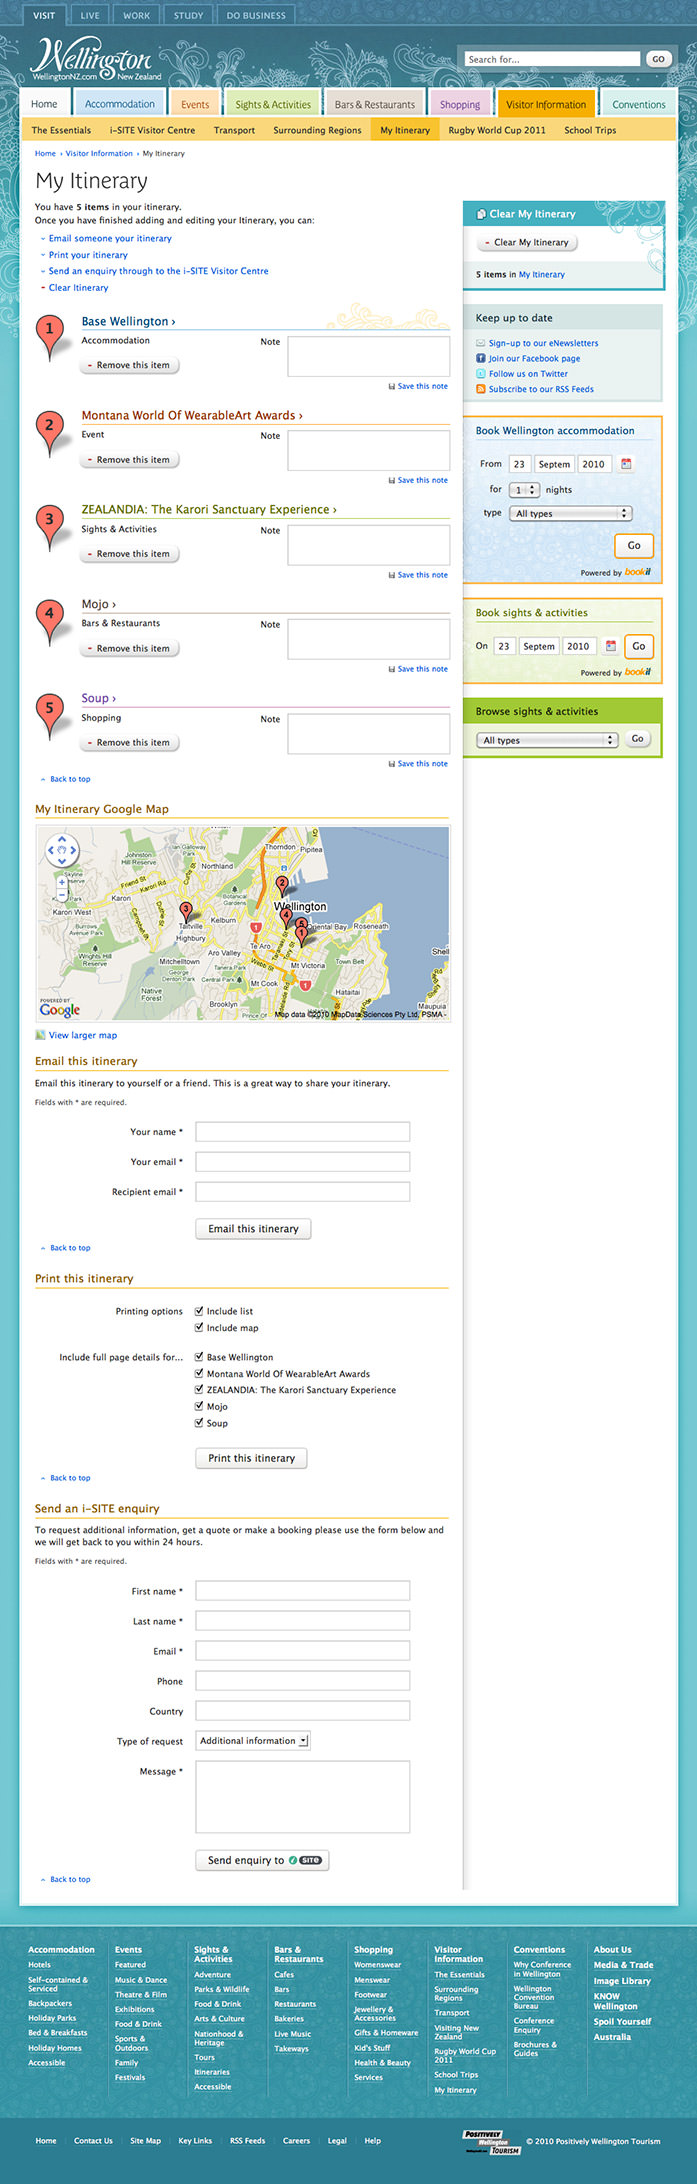Uncheck Montana World Of WearableArt Awards checkbox
697x2184 pixels.
click(200, 1374)
